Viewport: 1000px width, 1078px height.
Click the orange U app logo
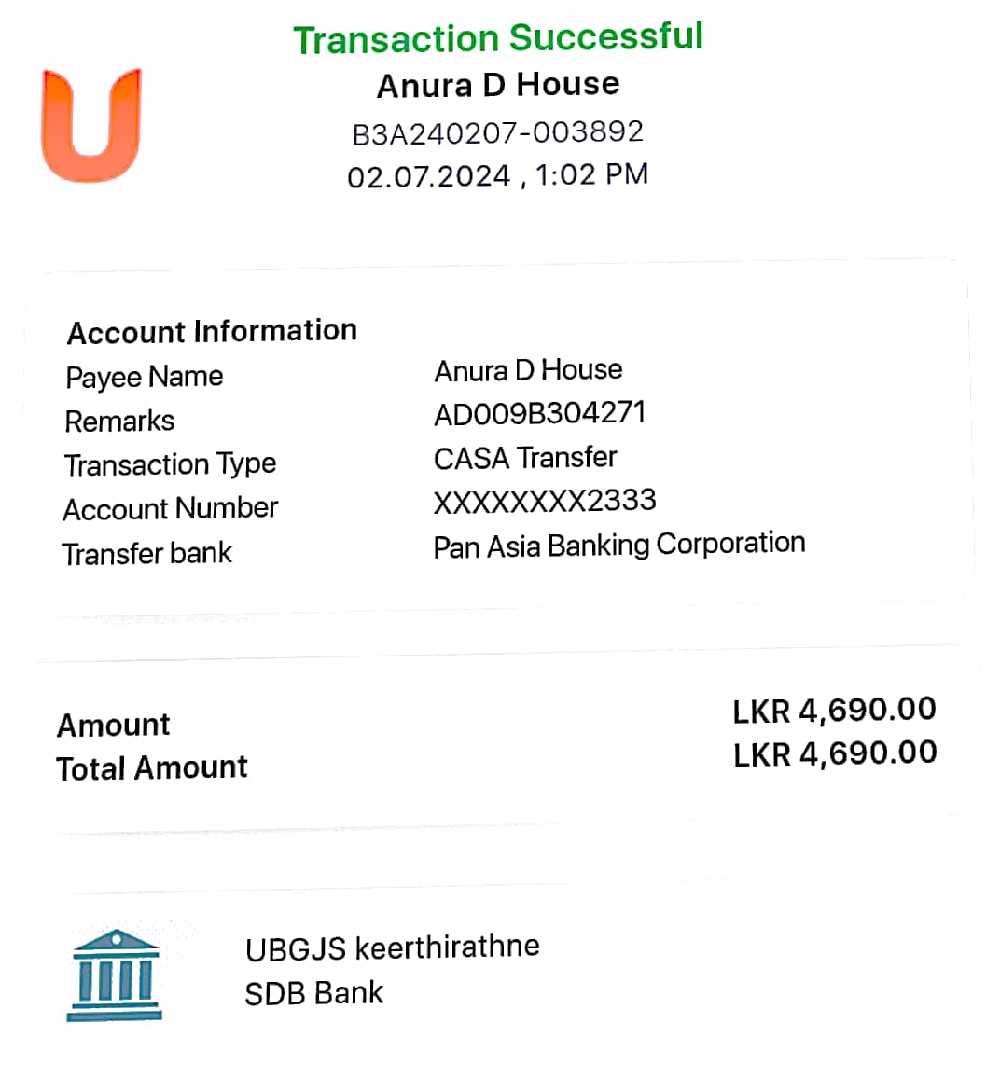pos(91,125)
